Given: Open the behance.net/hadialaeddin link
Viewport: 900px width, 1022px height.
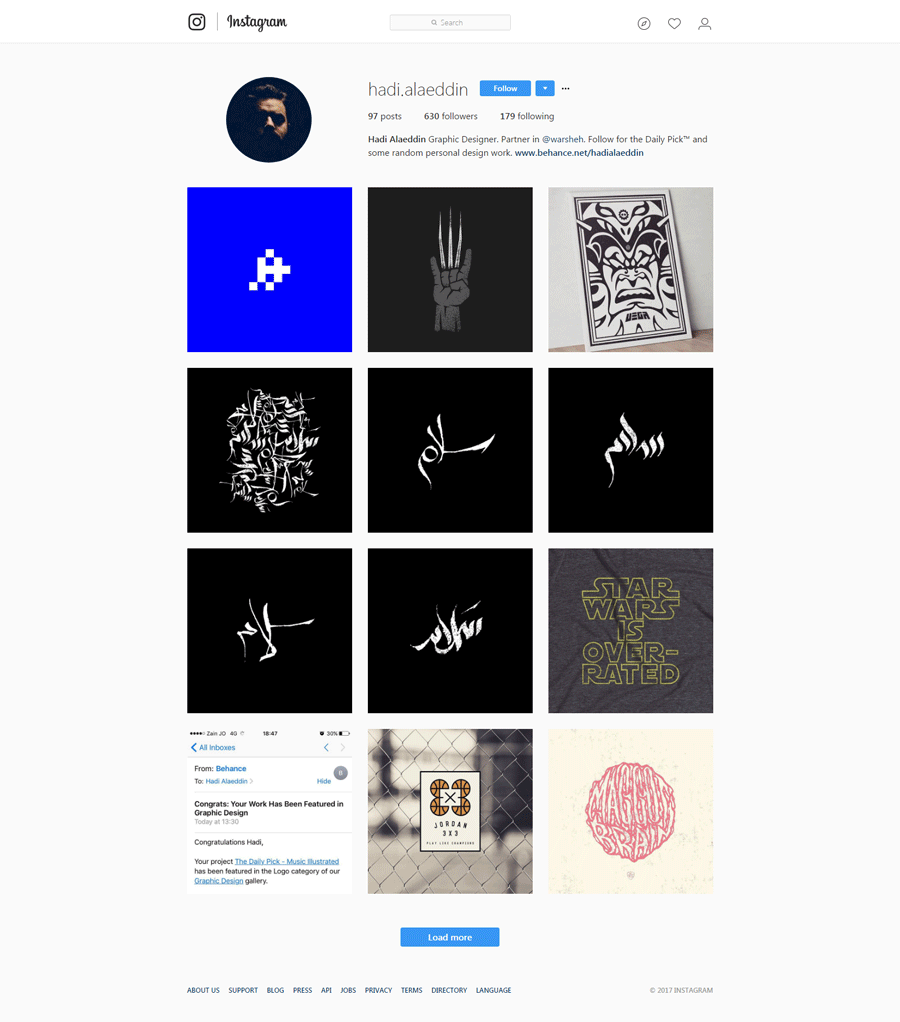Looking at the screenshot, I should point(579,153).
